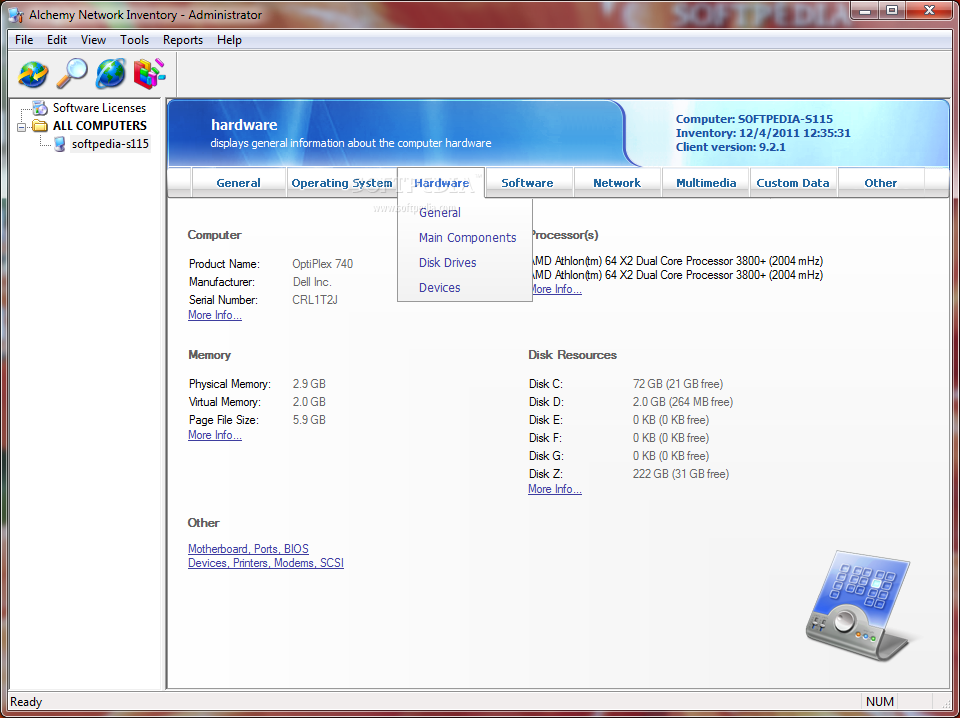Screen dimensions: 960x718
Task: Click the Software Licenses tree icon
Action: [x=40, y=108]
